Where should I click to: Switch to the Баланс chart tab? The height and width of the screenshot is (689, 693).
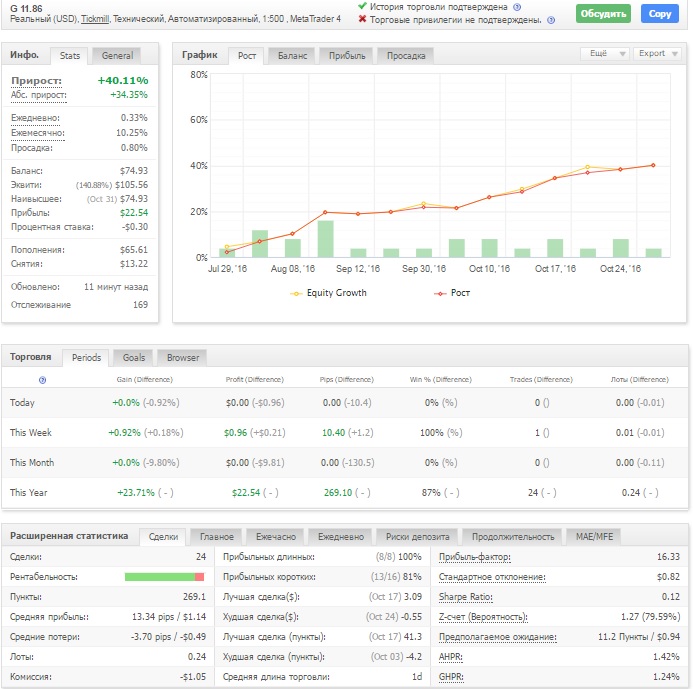[x=292, y=56]
